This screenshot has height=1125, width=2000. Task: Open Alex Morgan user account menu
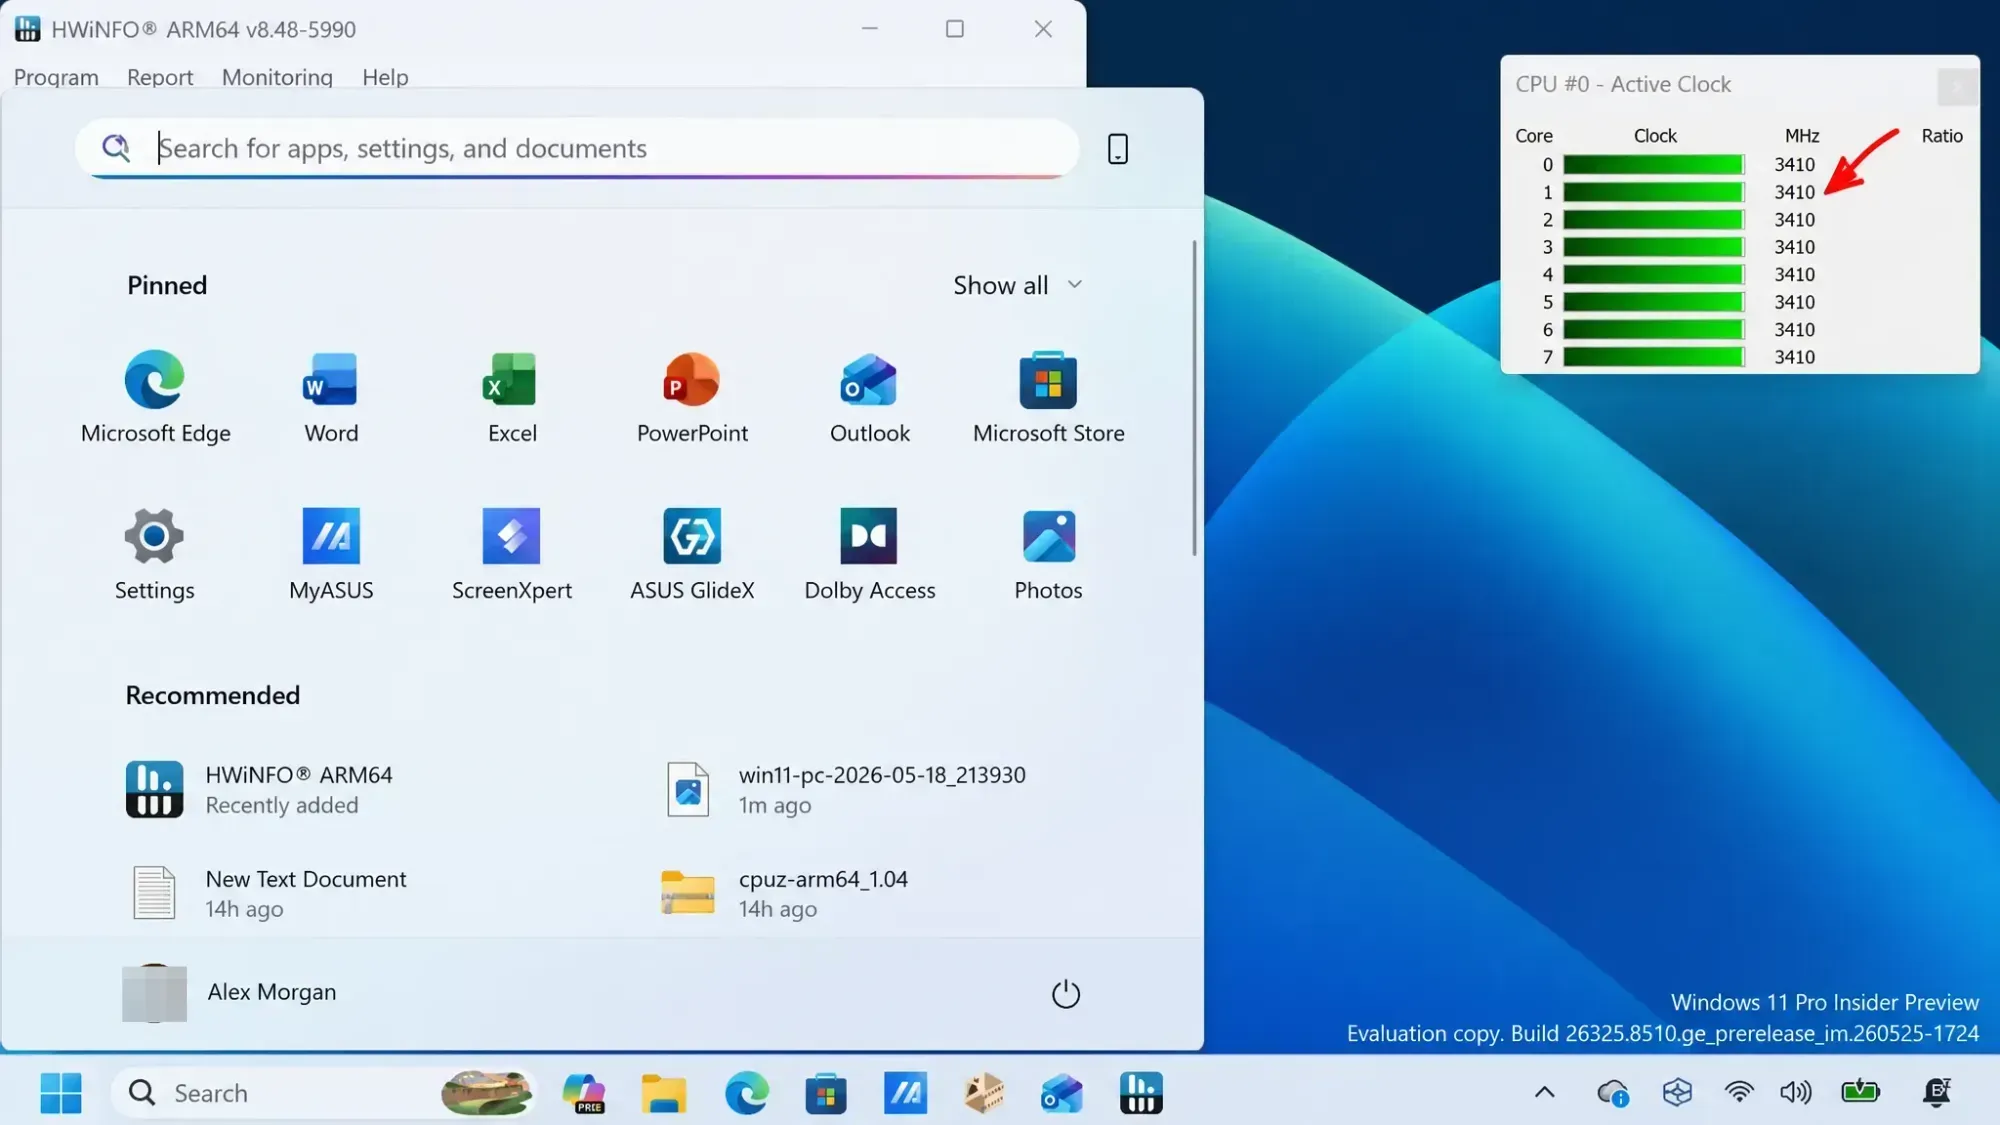click(230, 992)
